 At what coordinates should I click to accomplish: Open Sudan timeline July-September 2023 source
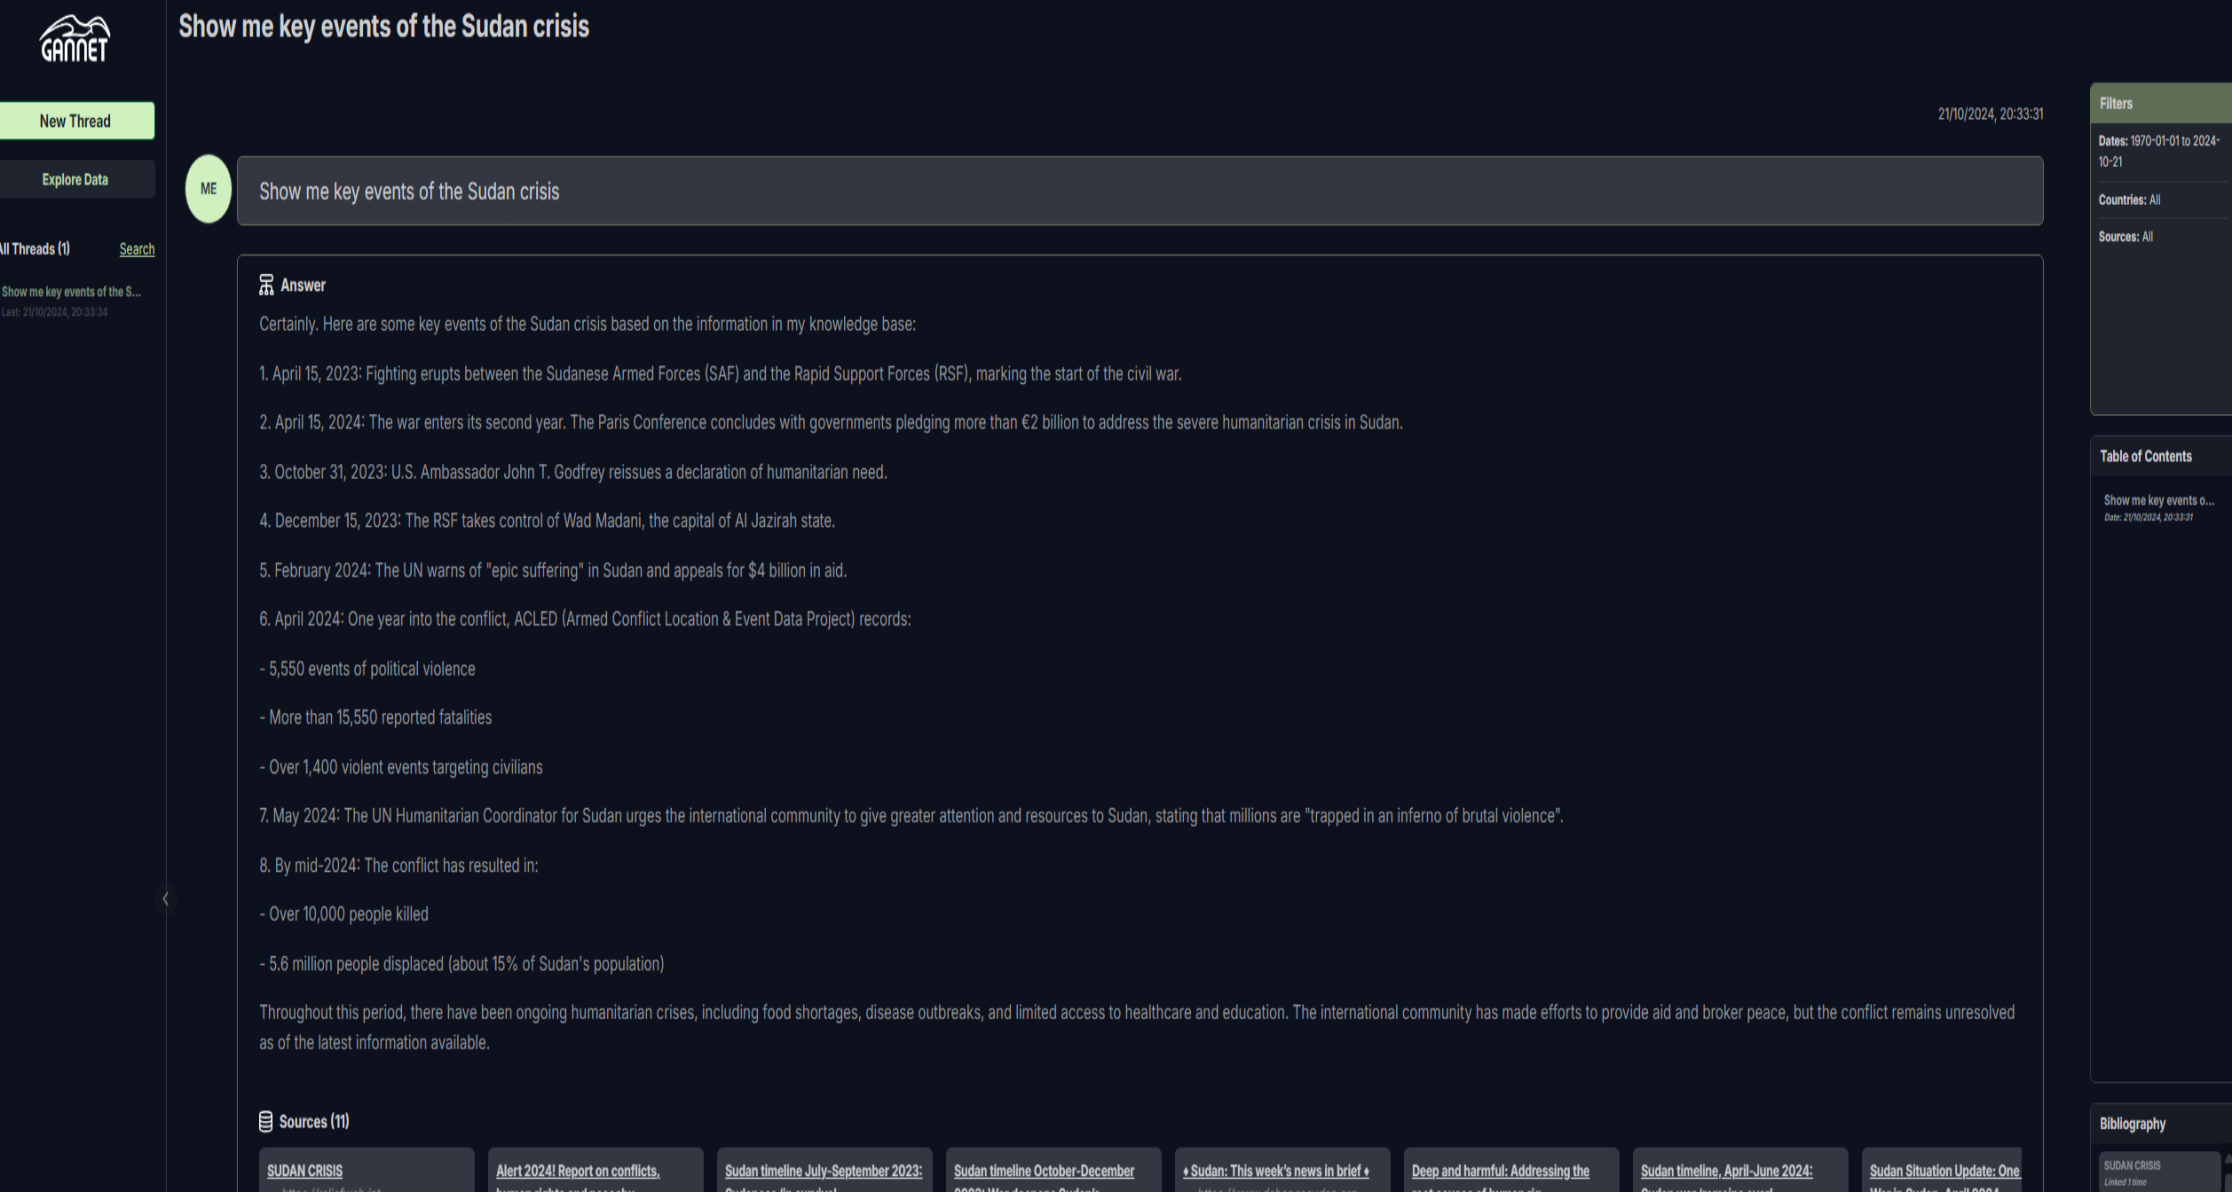coord(825,1170)
